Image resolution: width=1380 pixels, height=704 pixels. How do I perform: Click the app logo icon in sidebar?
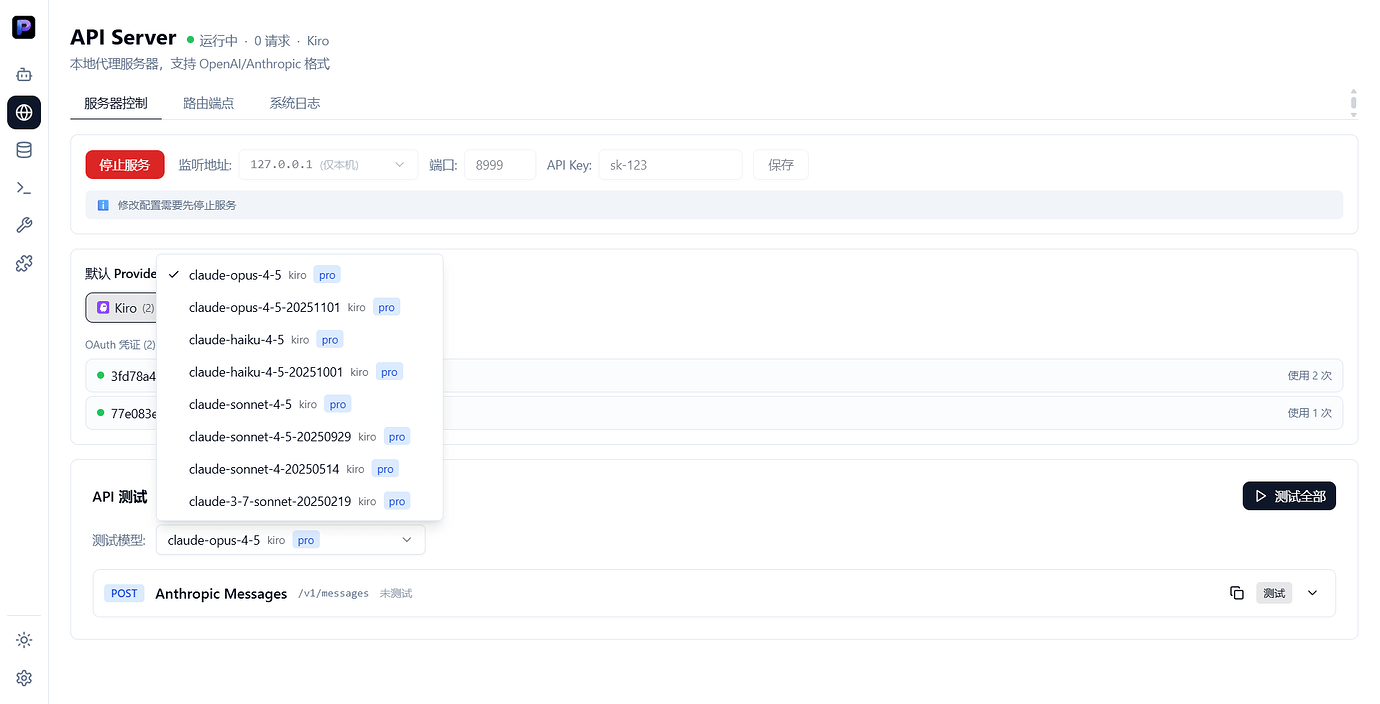[x=24, y=28]
